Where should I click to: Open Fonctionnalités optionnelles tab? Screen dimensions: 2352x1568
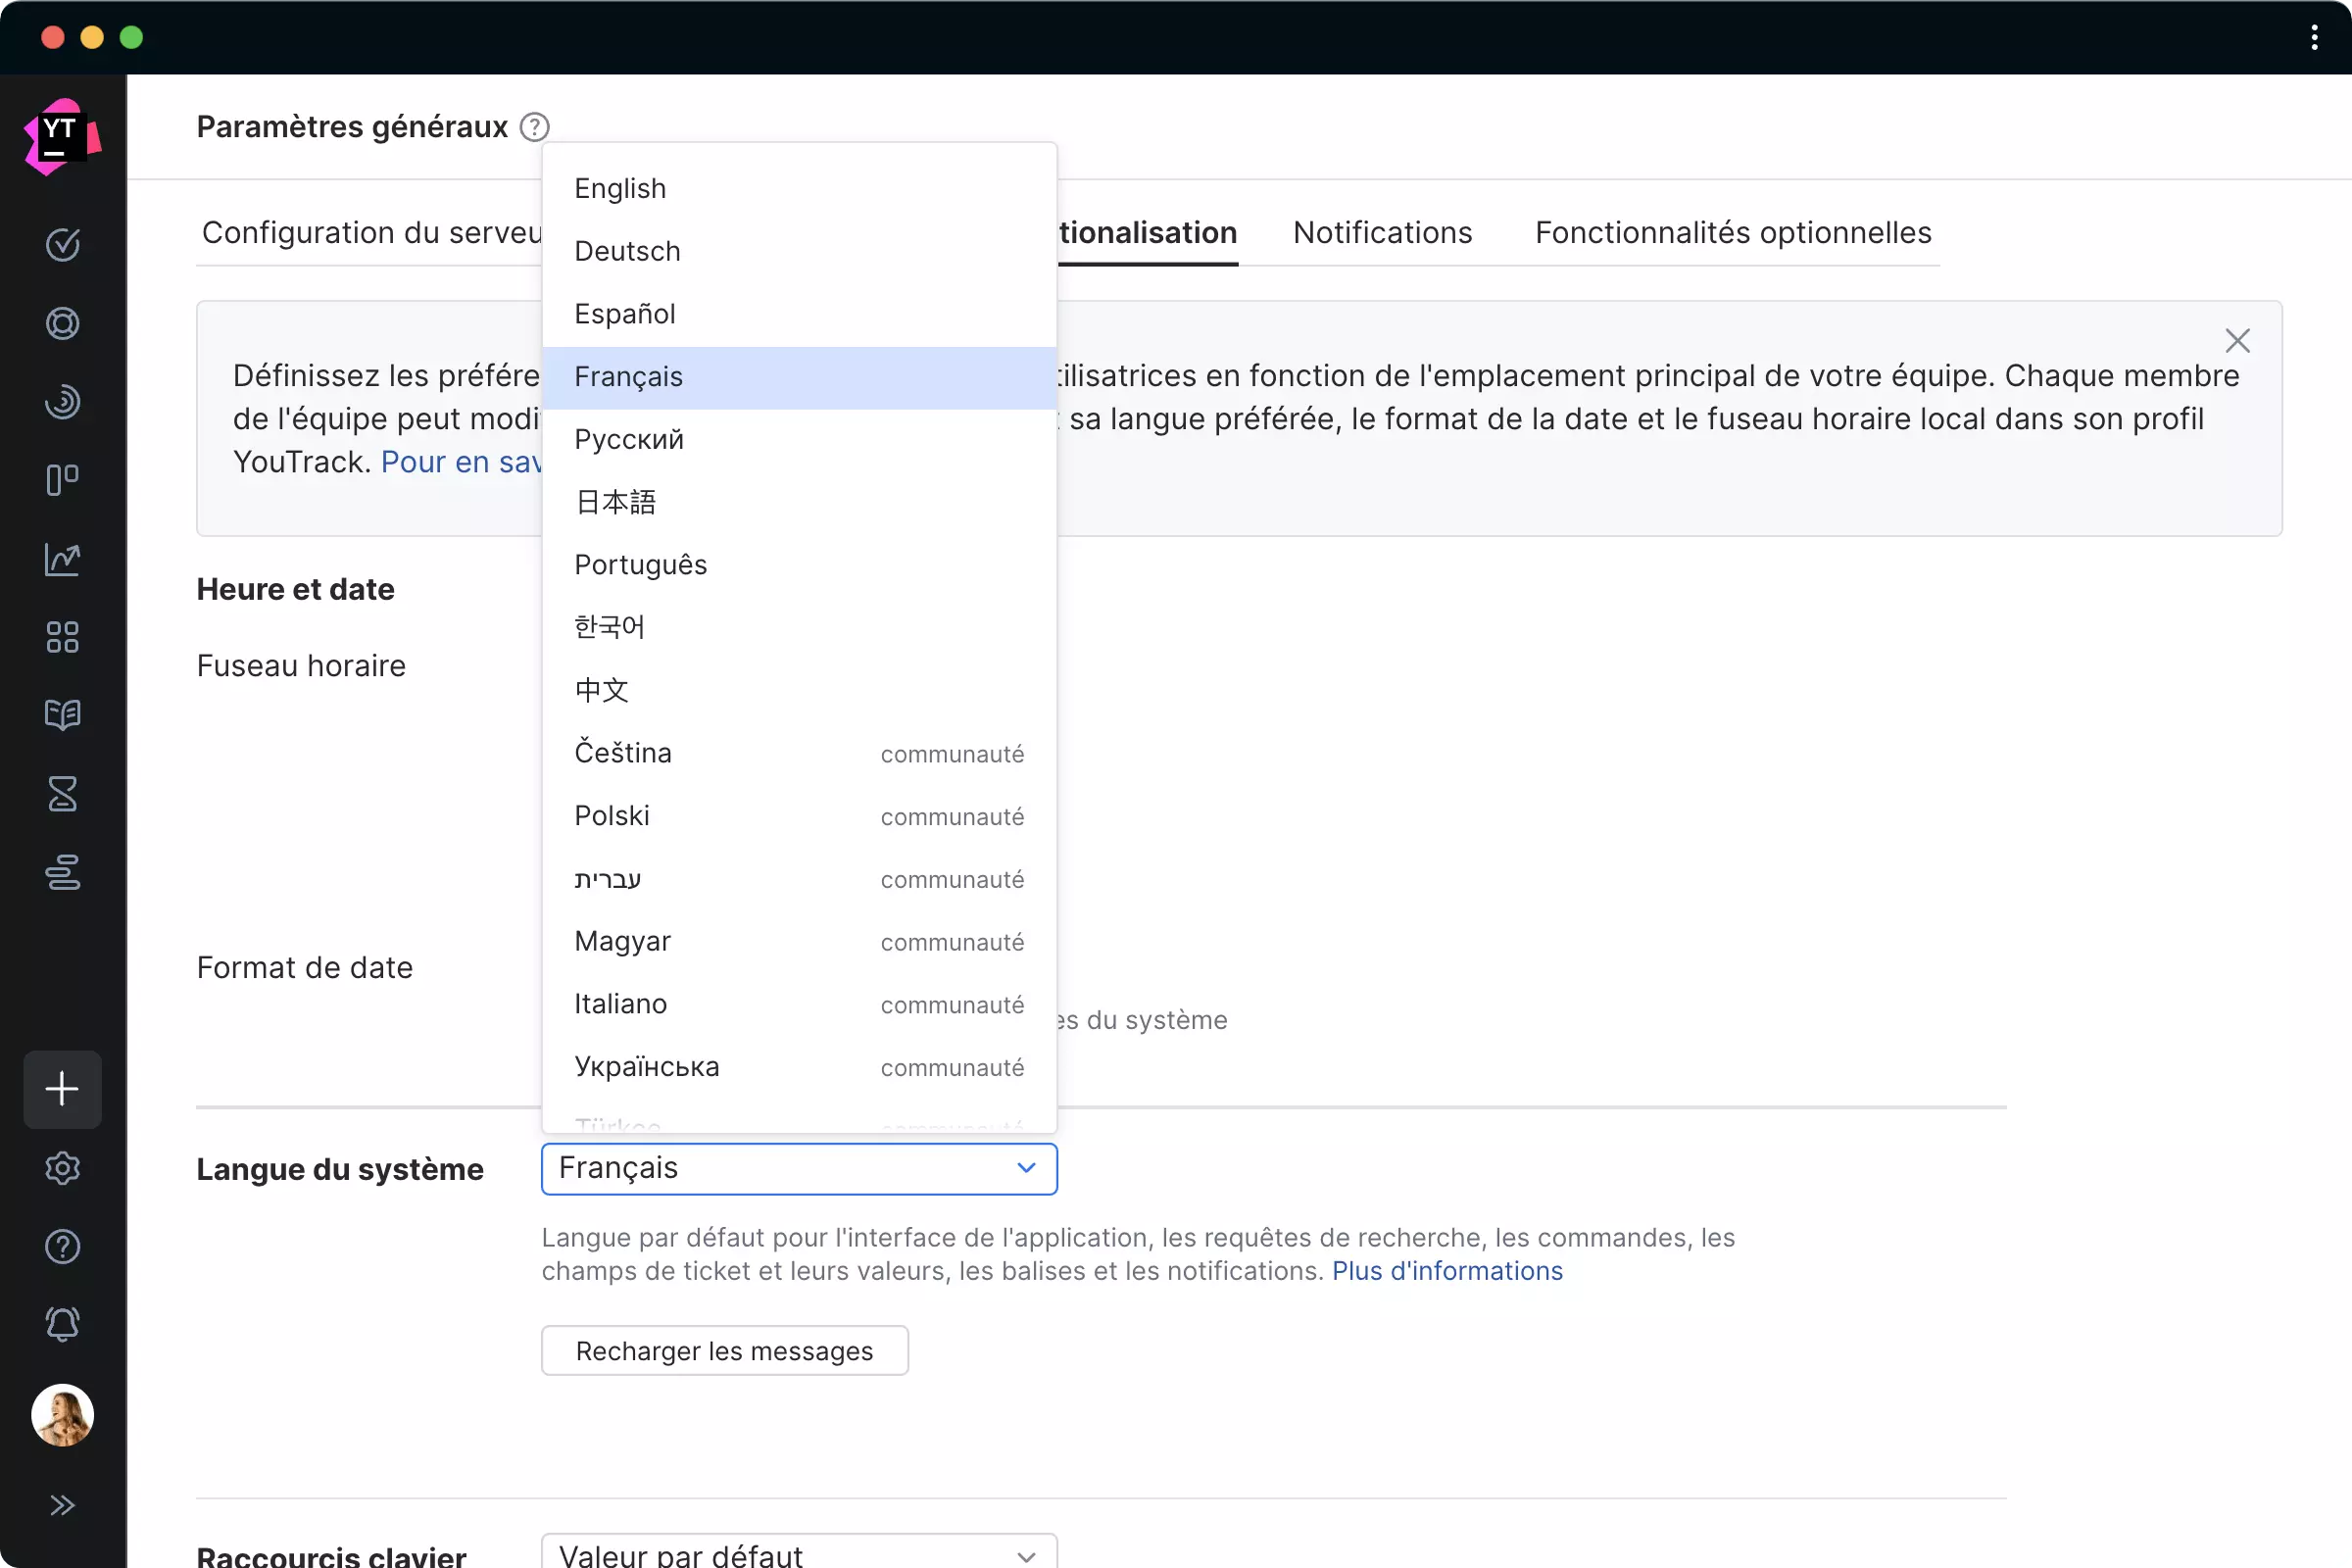click(1732, 232)
